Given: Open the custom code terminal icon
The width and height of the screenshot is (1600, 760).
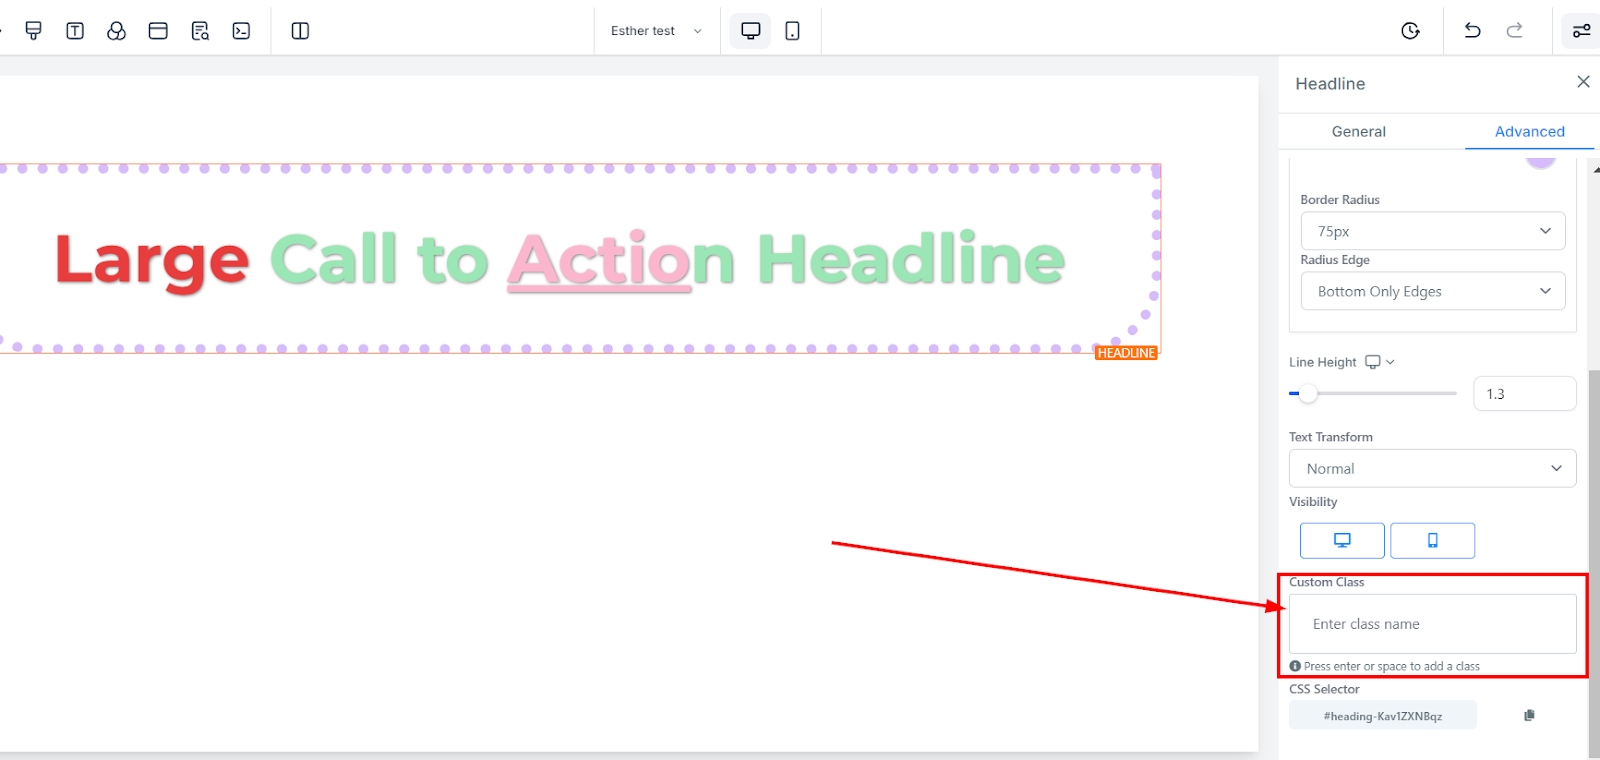Looking at the screenshot, I should point(241,31).
